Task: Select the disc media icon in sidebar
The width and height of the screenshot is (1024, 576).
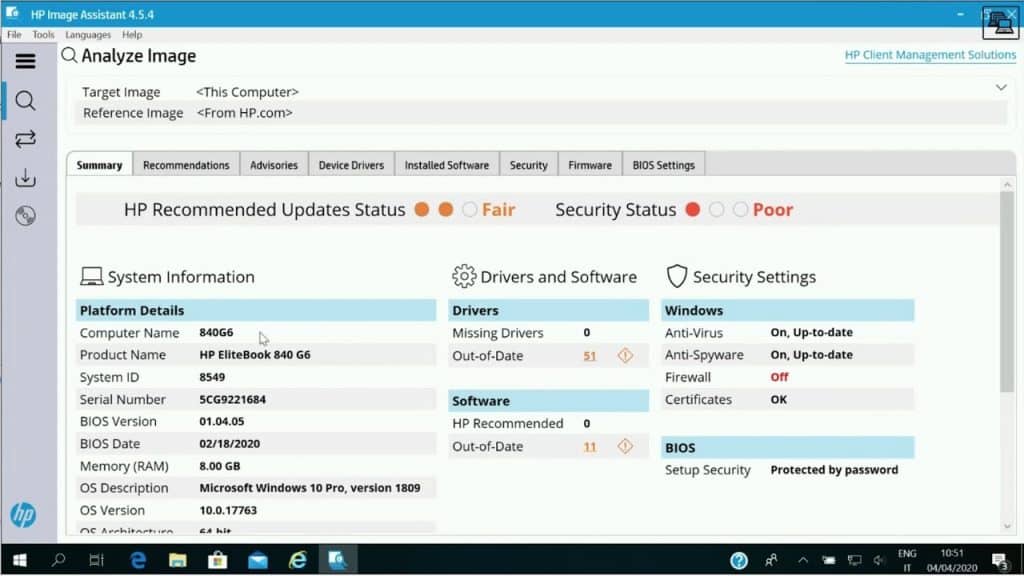Action: pos(25,216)
